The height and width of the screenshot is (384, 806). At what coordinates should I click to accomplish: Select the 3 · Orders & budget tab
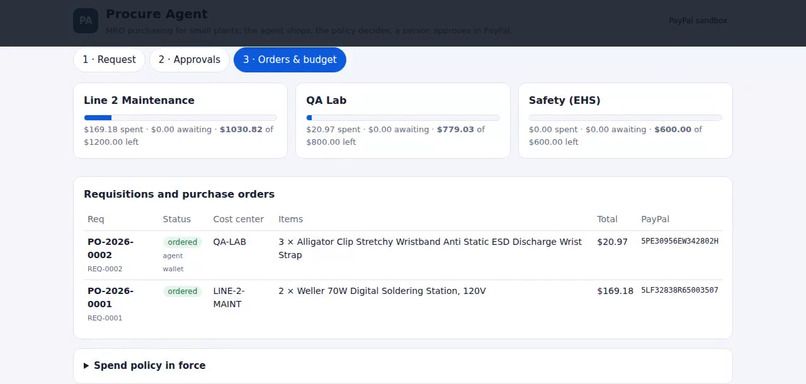tap(290, 60)
